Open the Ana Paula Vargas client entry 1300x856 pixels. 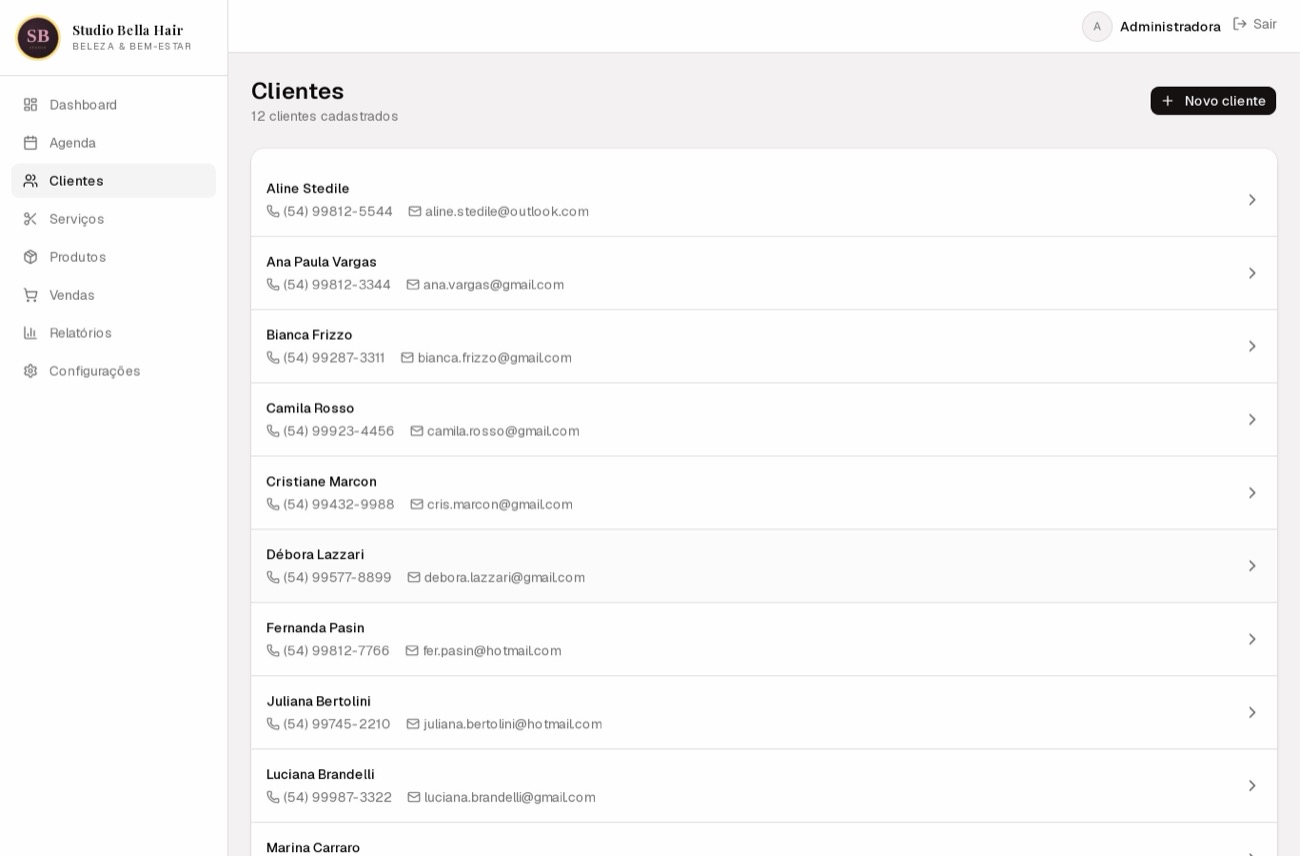[x=764, y=273]
